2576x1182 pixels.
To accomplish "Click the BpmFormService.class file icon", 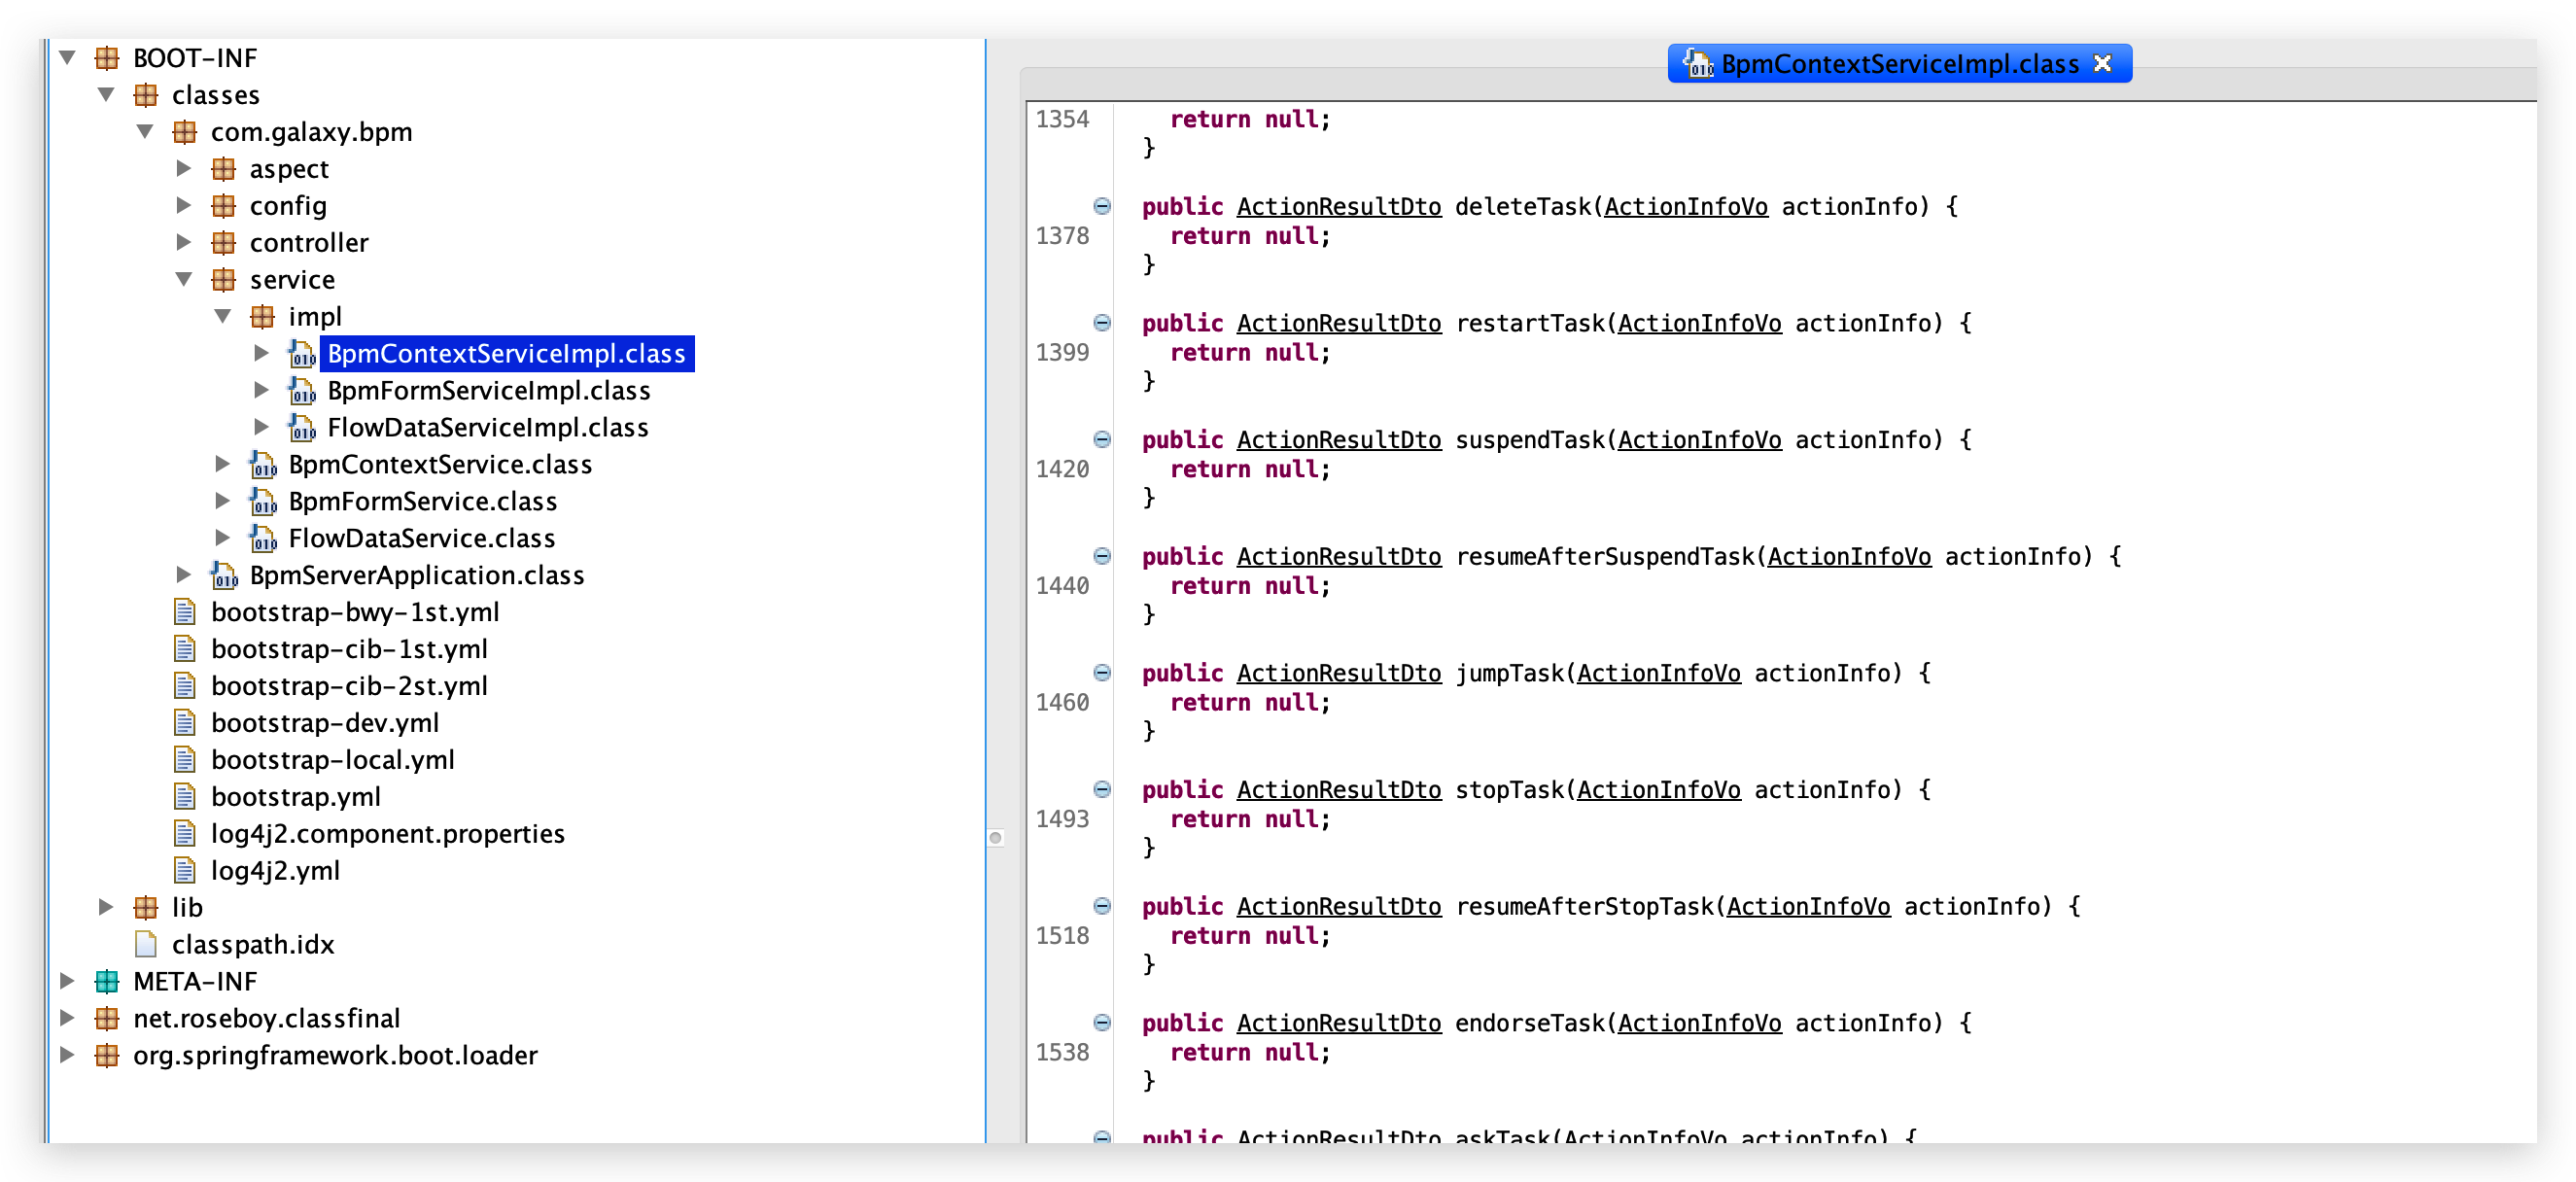I will coord(263,502).
